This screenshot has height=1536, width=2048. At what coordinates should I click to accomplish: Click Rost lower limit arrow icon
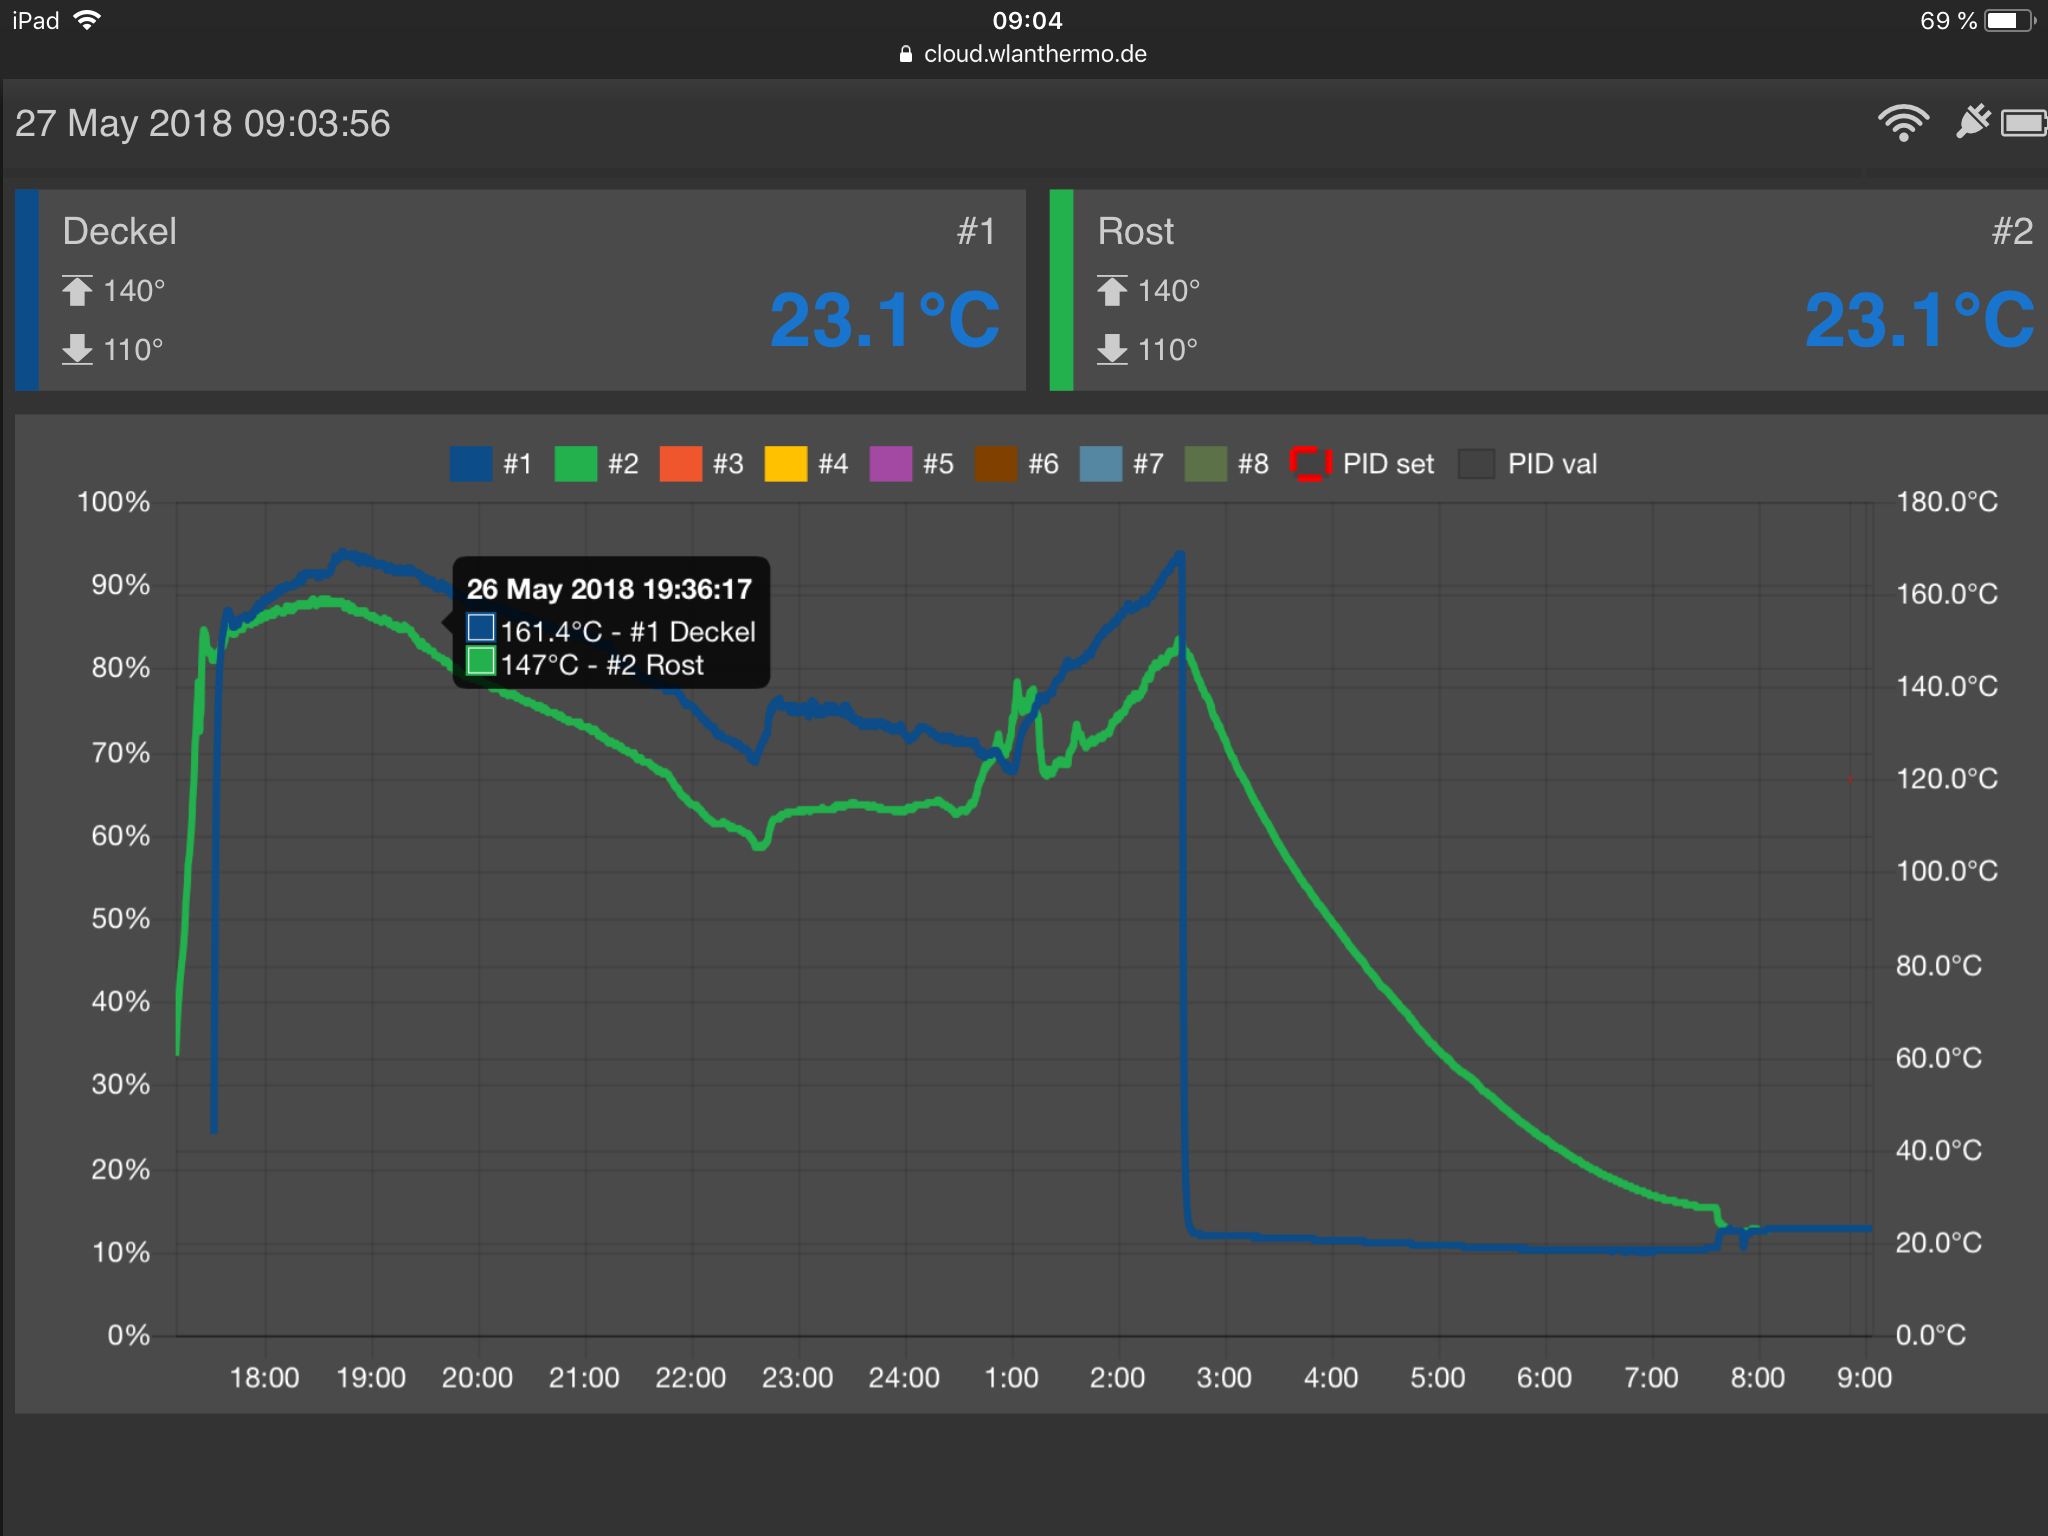[1112, 350]
